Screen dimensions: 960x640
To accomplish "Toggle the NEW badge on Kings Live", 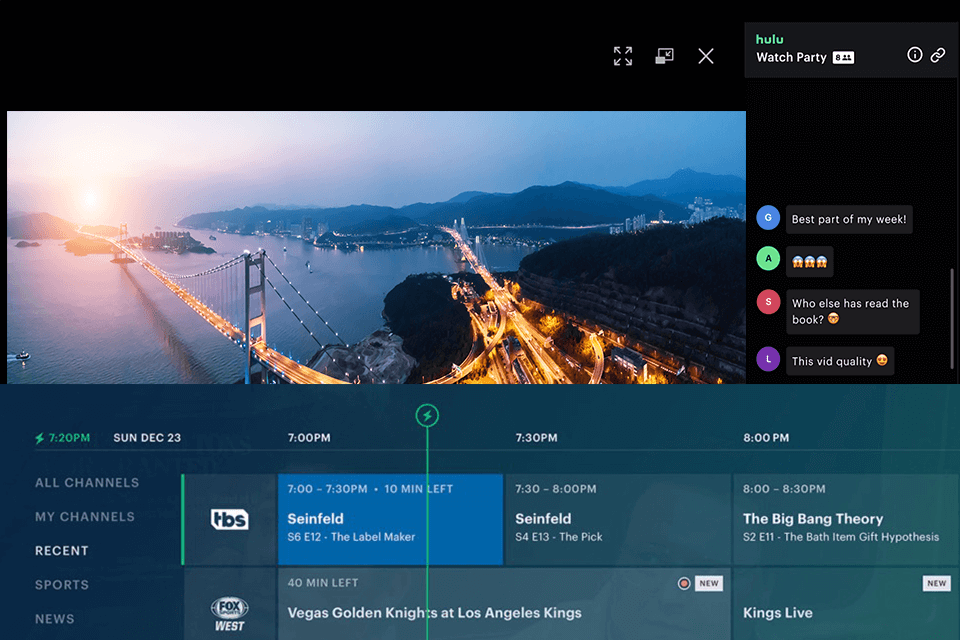I will (936, 582).
